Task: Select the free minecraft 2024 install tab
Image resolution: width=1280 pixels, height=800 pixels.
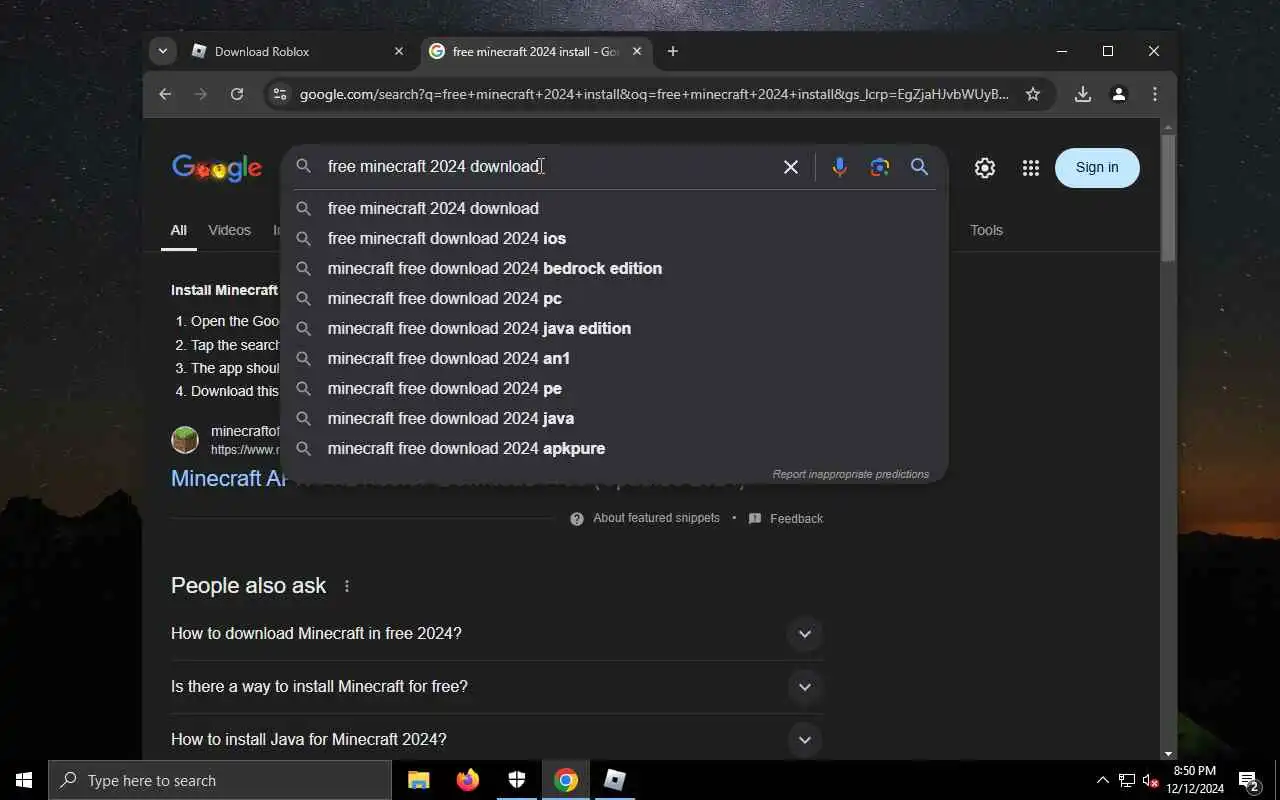Action: (x=536, y=51)
